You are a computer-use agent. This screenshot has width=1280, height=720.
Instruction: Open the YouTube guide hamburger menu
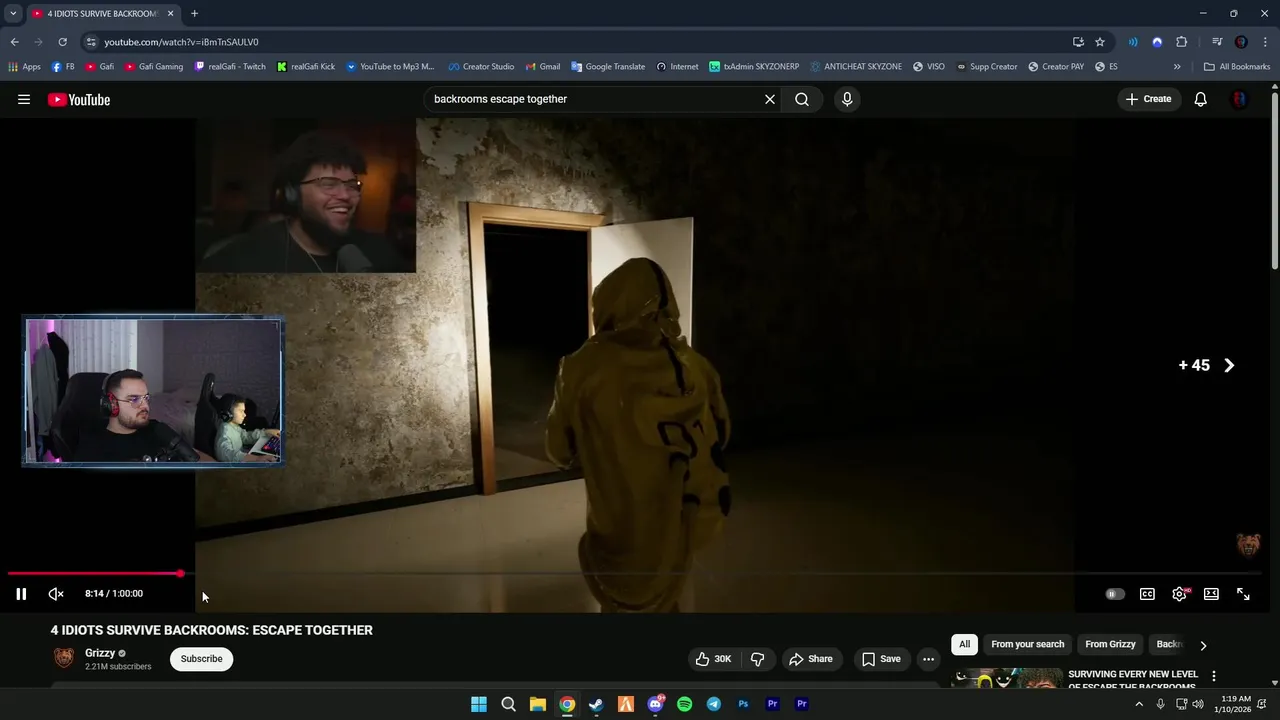pyautogui.click(x=24, y=99)
